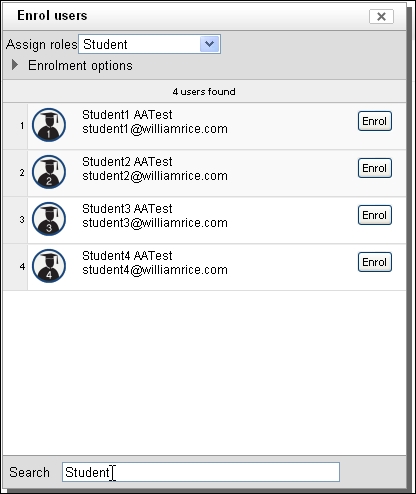Enrol Student2 AATest
This screenshot has height=494, width=416.
point(375,168)
